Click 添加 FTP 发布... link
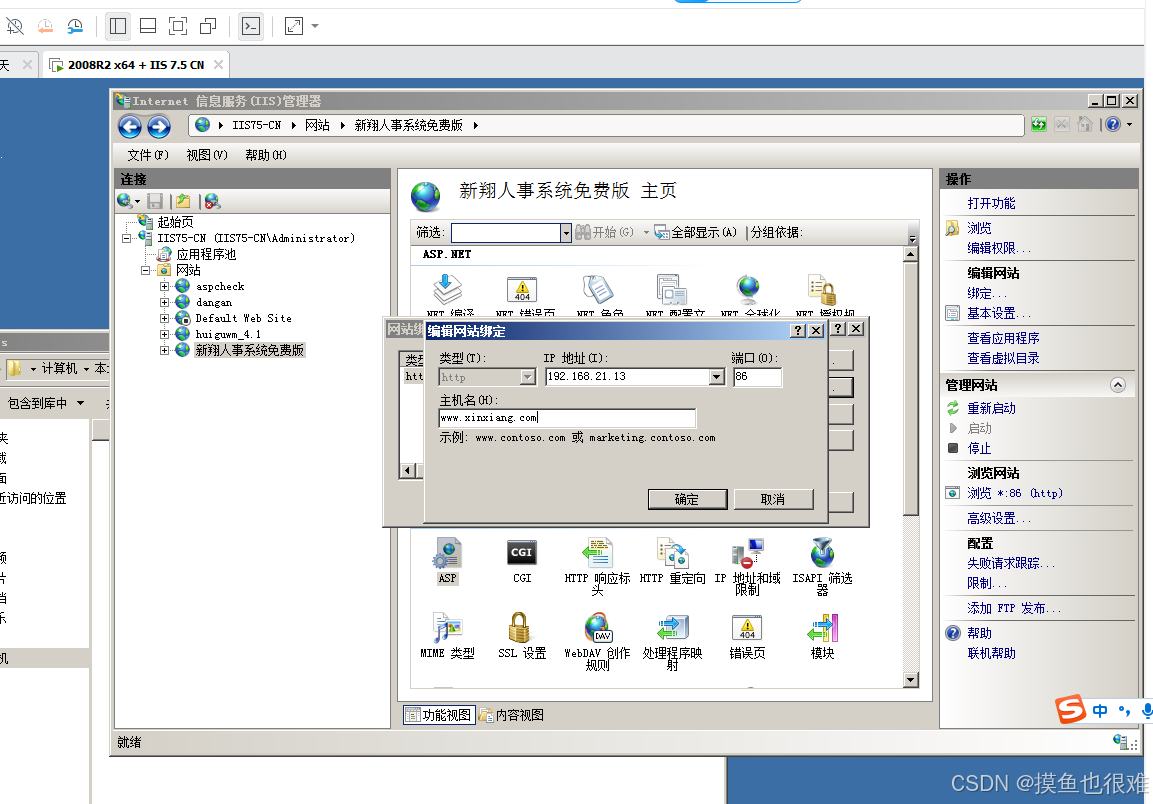The image size is (1153, 804). tap(1014, 608)
